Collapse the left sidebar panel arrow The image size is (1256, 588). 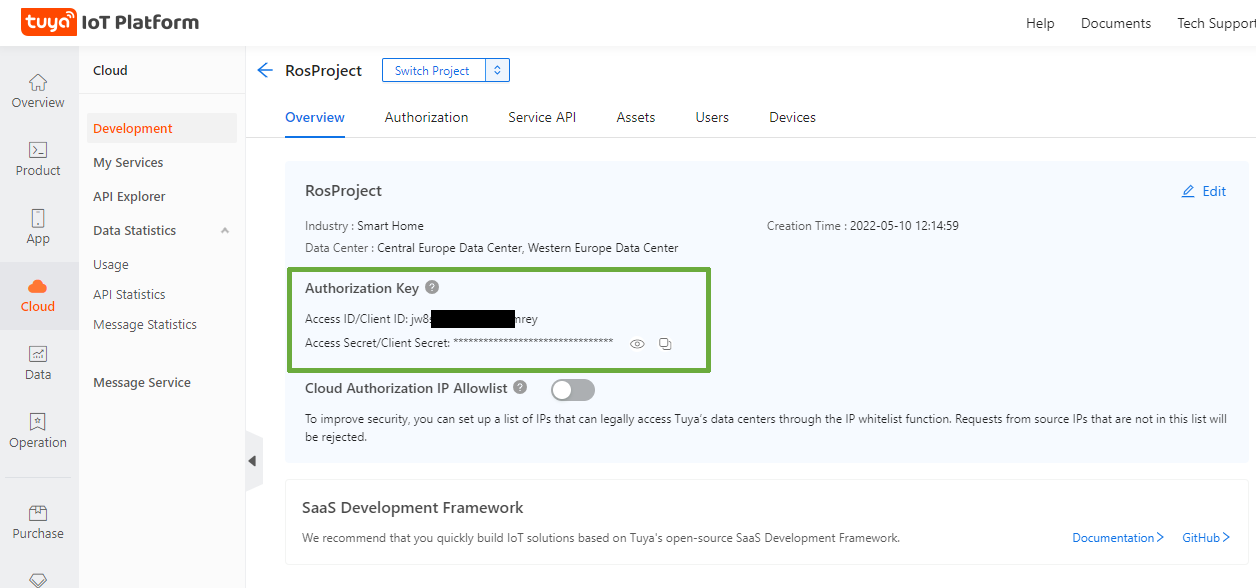(252, 461)
